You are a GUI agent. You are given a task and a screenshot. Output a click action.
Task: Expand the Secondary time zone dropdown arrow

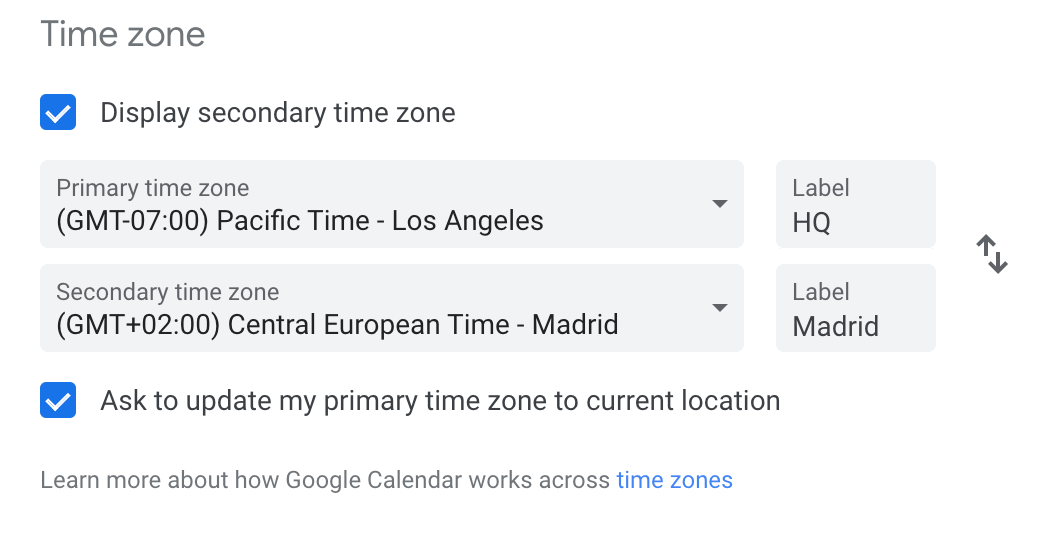[x=719, y=308]
